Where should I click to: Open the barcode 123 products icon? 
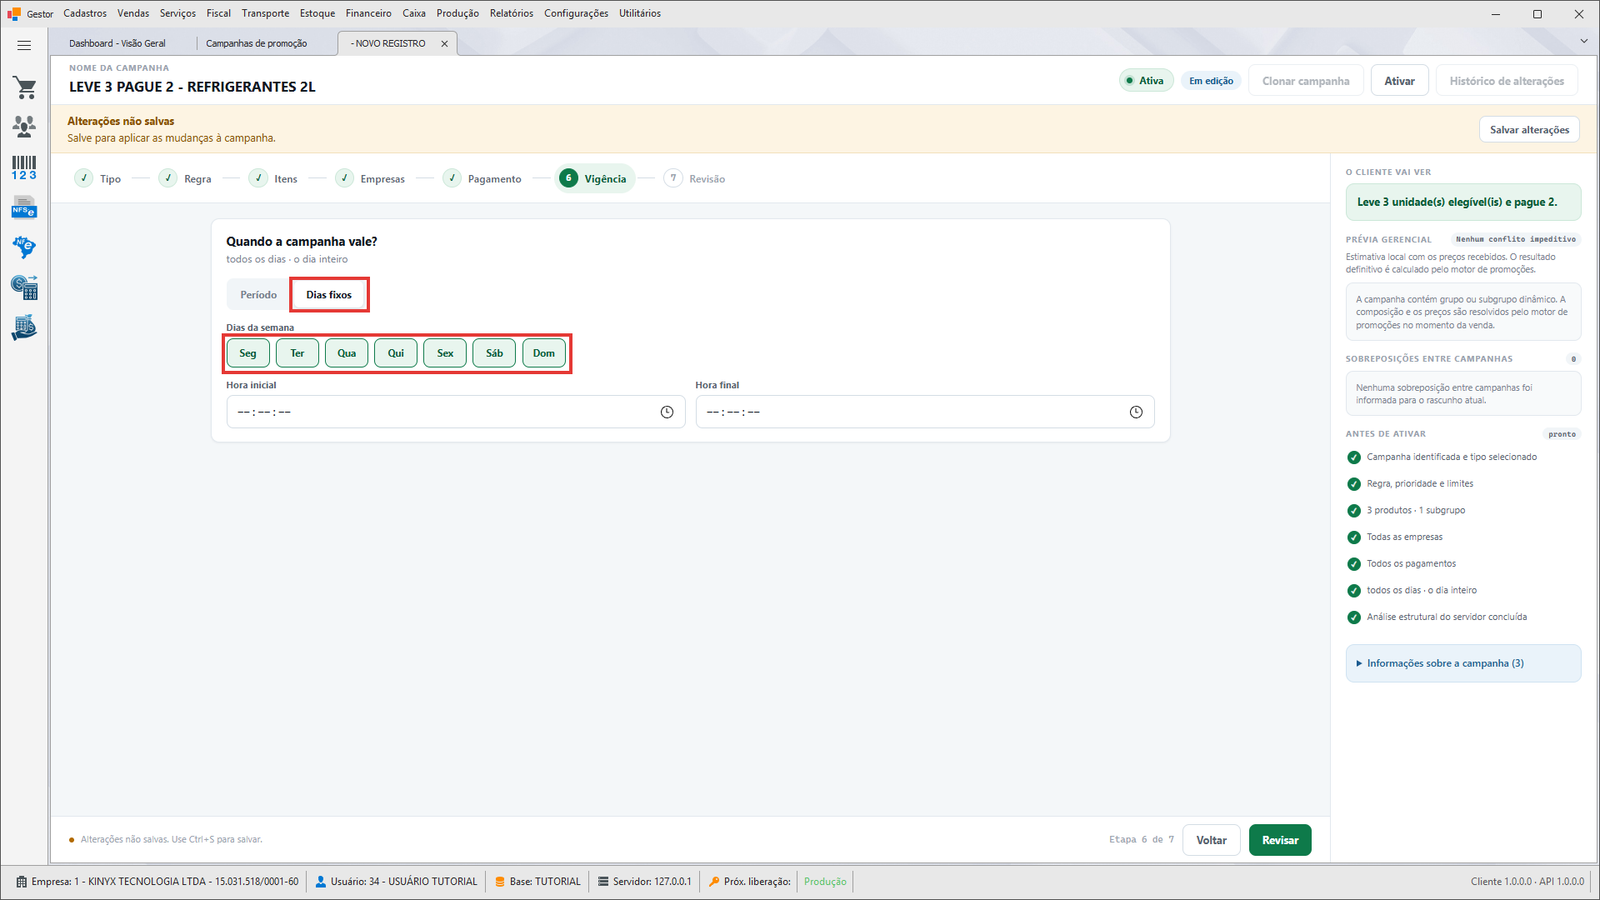(24, 167)
